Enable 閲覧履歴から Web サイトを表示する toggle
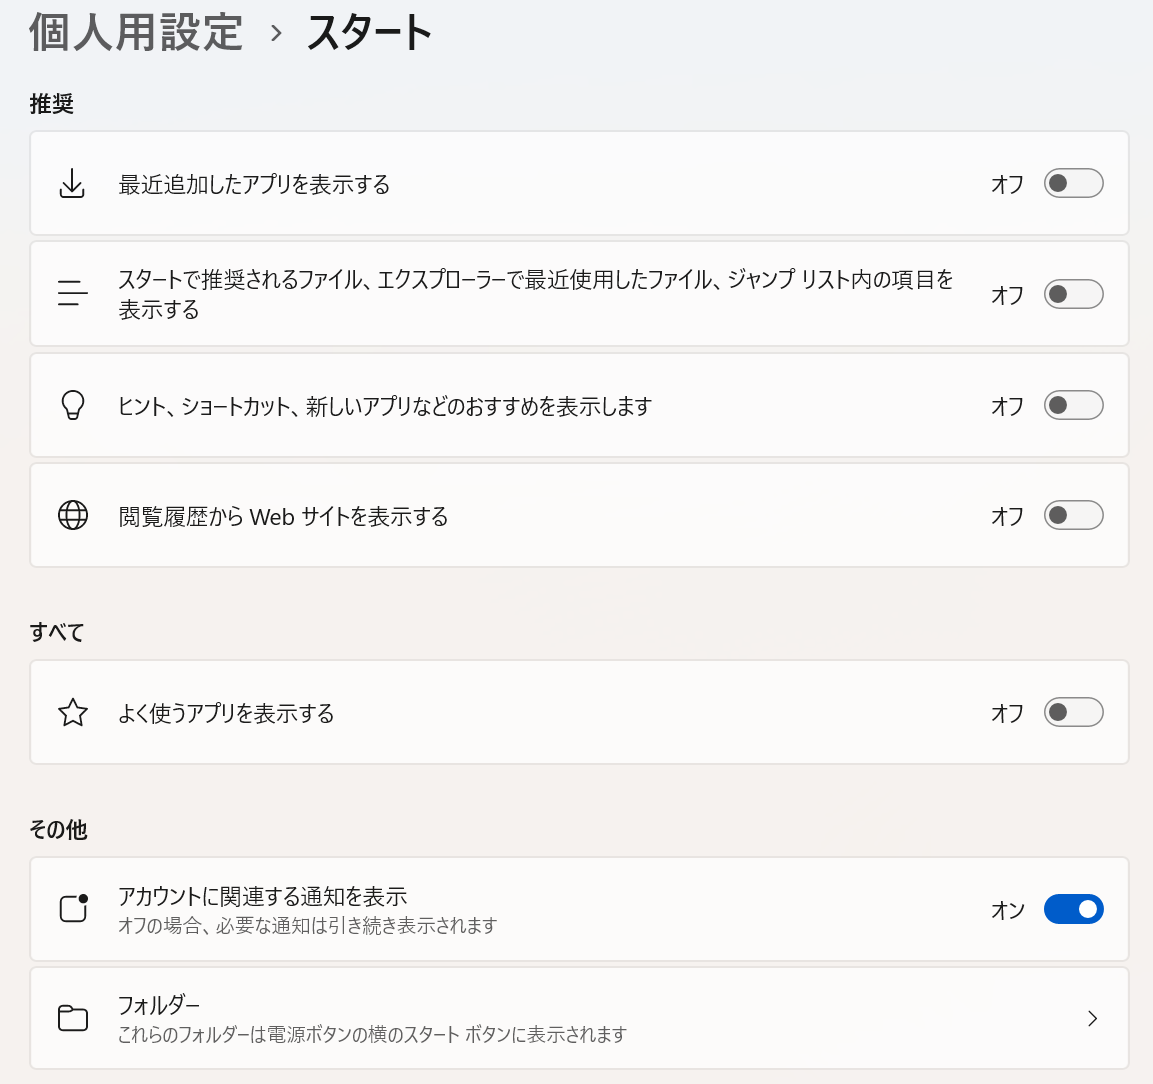The image size is (1153, 1084). [x=1074, y=515]
